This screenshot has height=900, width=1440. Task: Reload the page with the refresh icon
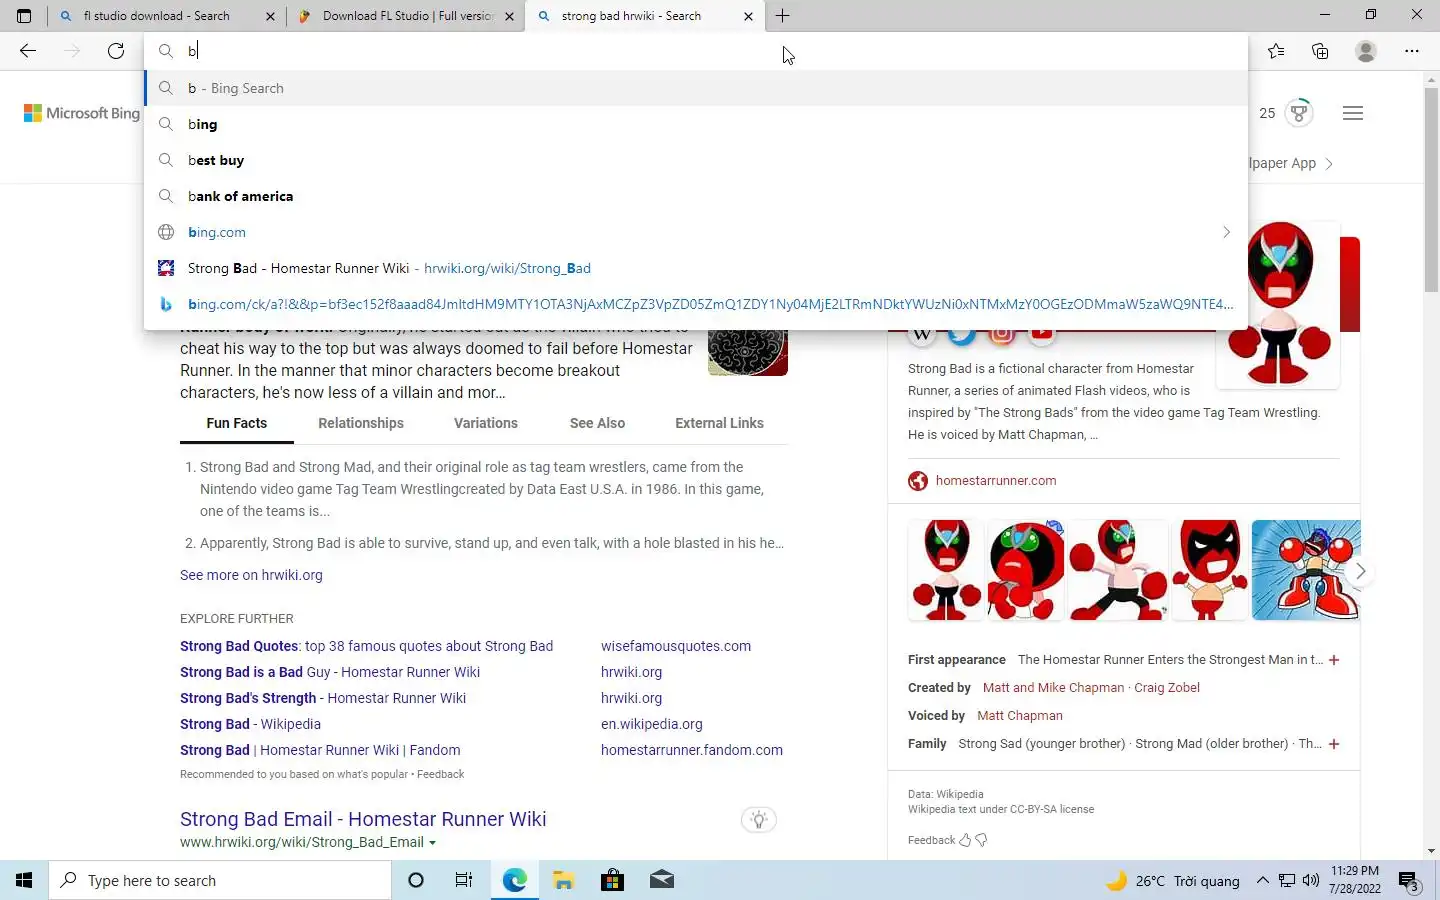click(x=116, y=51)
